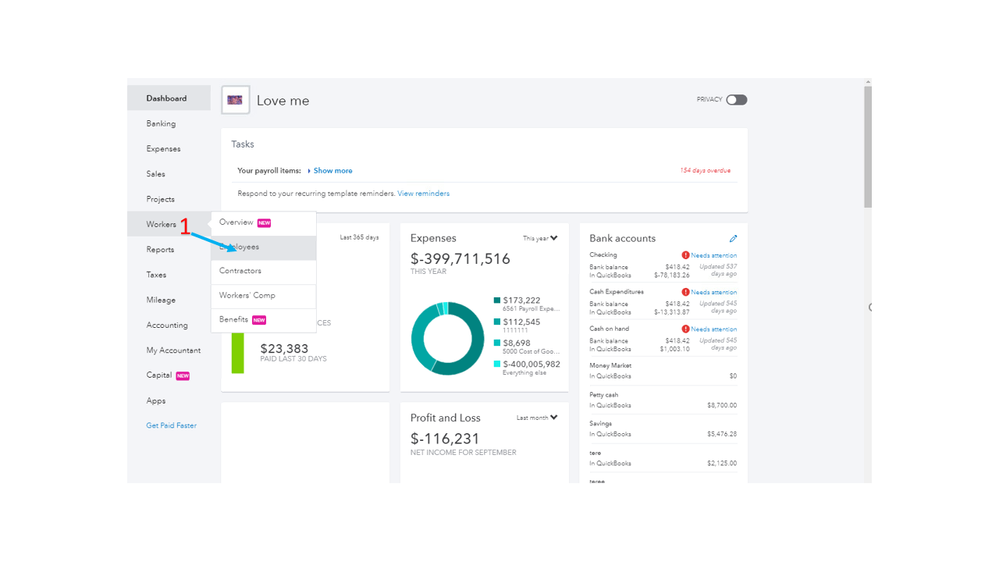The height and width of the screenshot is (562, 999).
Task: Choose Contractors in Workers submenu
Action: click(x=264, y=271)
